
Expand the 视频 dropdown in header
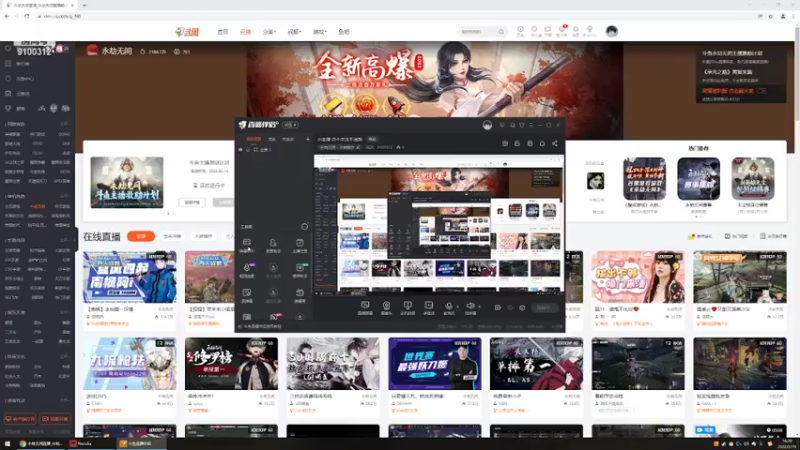[x=294, y=32]
